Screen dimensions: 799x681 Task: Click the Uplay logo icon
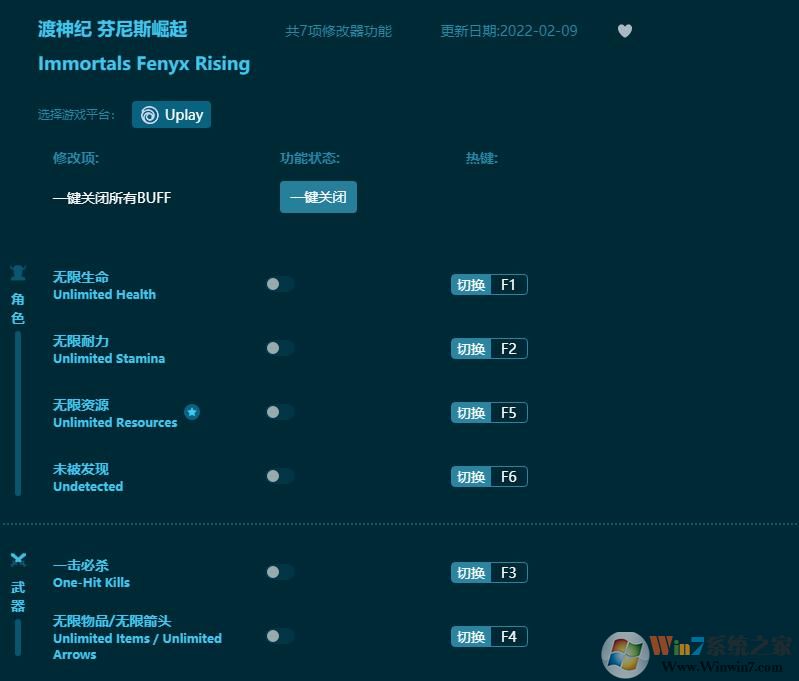(x=149, y=115)
